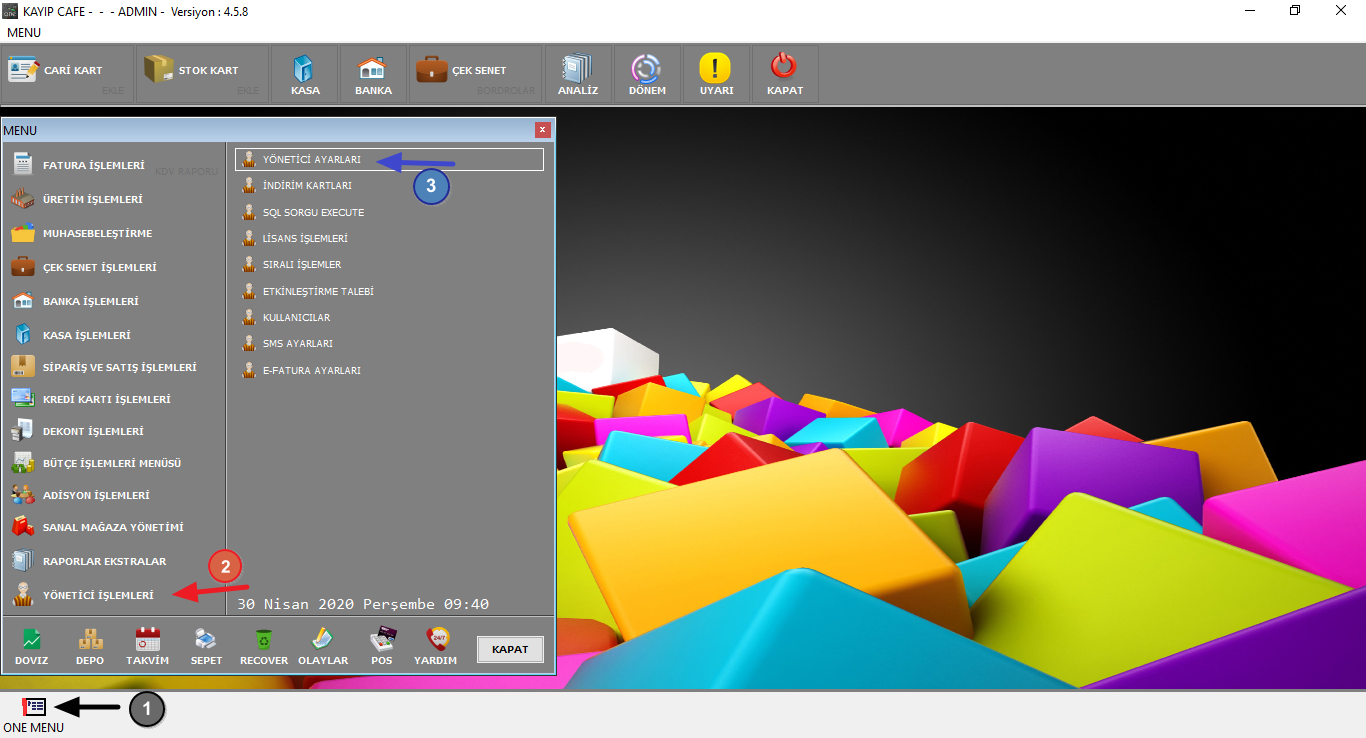The image size is (1366, 738).
Task: Click the KAPAT button in the MENU panel
Action: 510,649
